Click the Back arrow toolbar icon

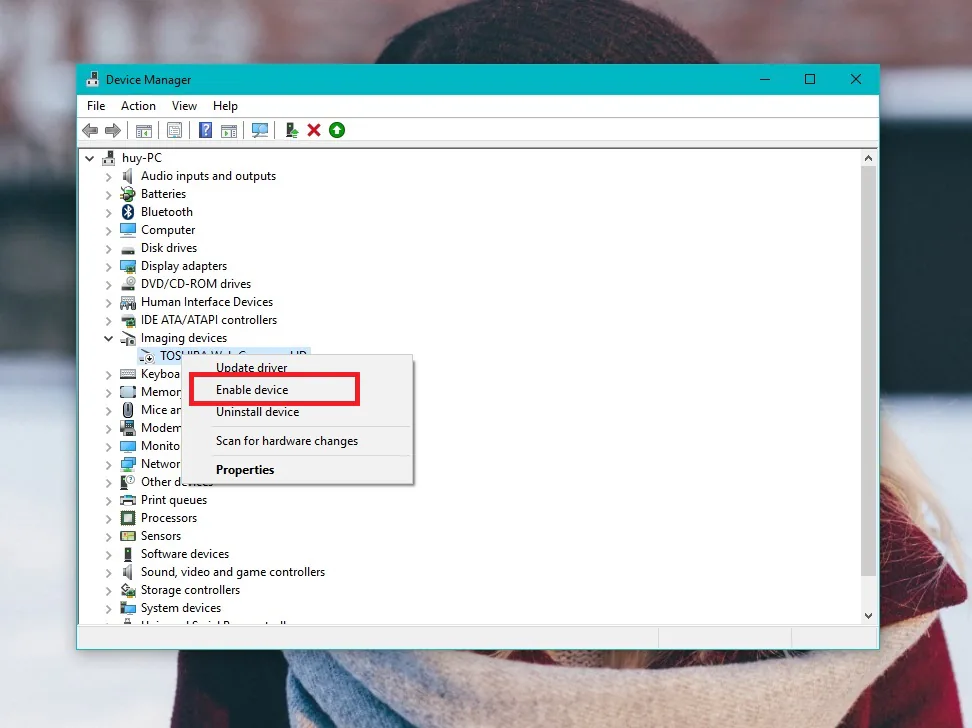(x=91, y=130)
